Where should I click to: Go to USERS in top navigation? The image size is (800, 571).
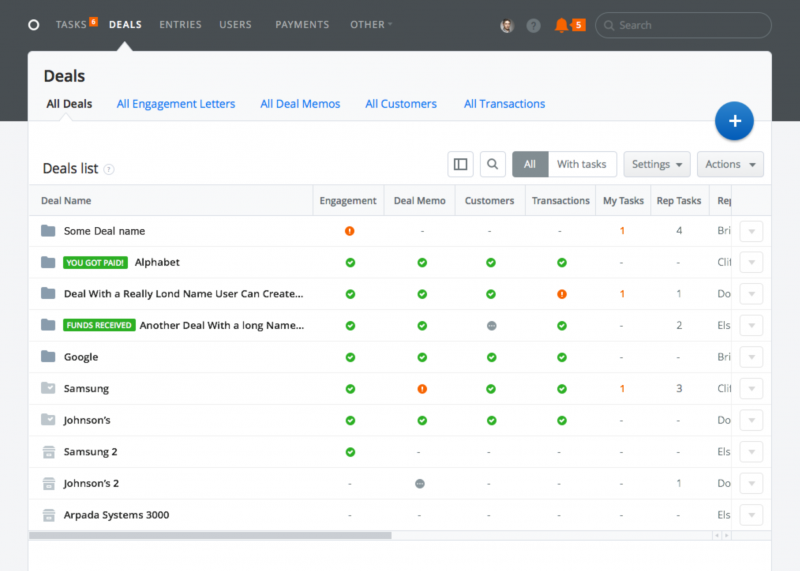pos(235,24)
